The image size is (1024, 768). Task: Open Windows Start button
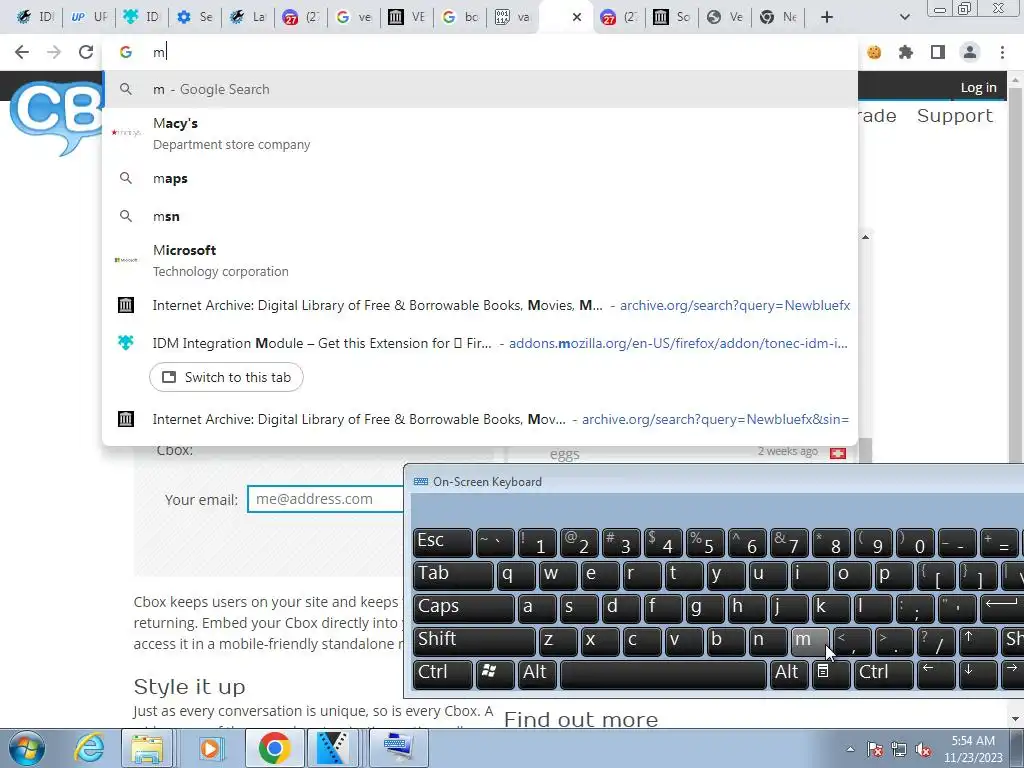click(26, 748)
